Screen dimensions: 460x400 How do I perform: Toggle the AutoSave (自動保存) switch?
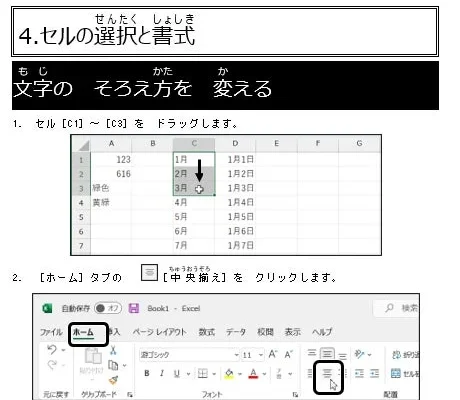108,308
